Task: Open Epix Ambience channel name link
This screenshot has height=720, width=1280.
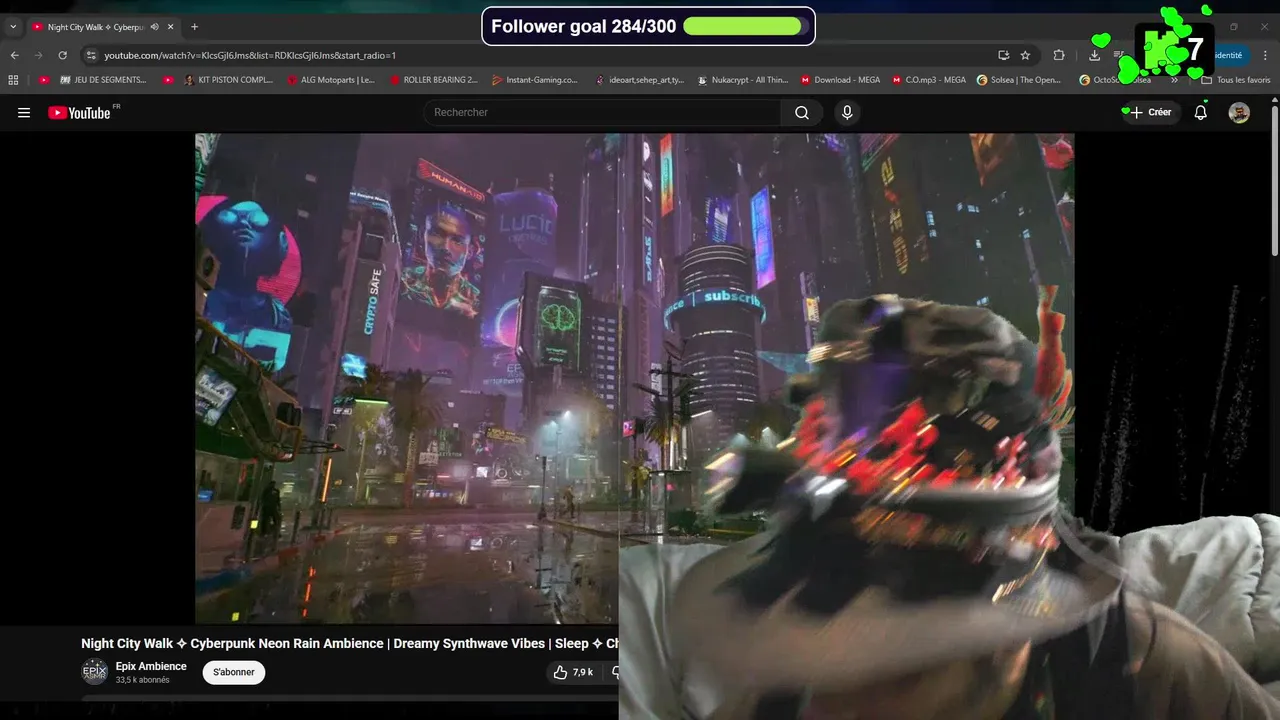Action: click(x=151, y=666)
